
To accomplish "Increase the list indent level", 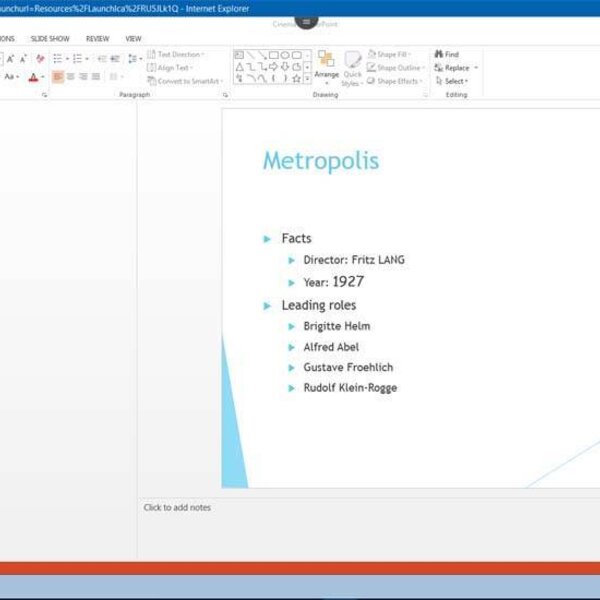I will (115, 59).
